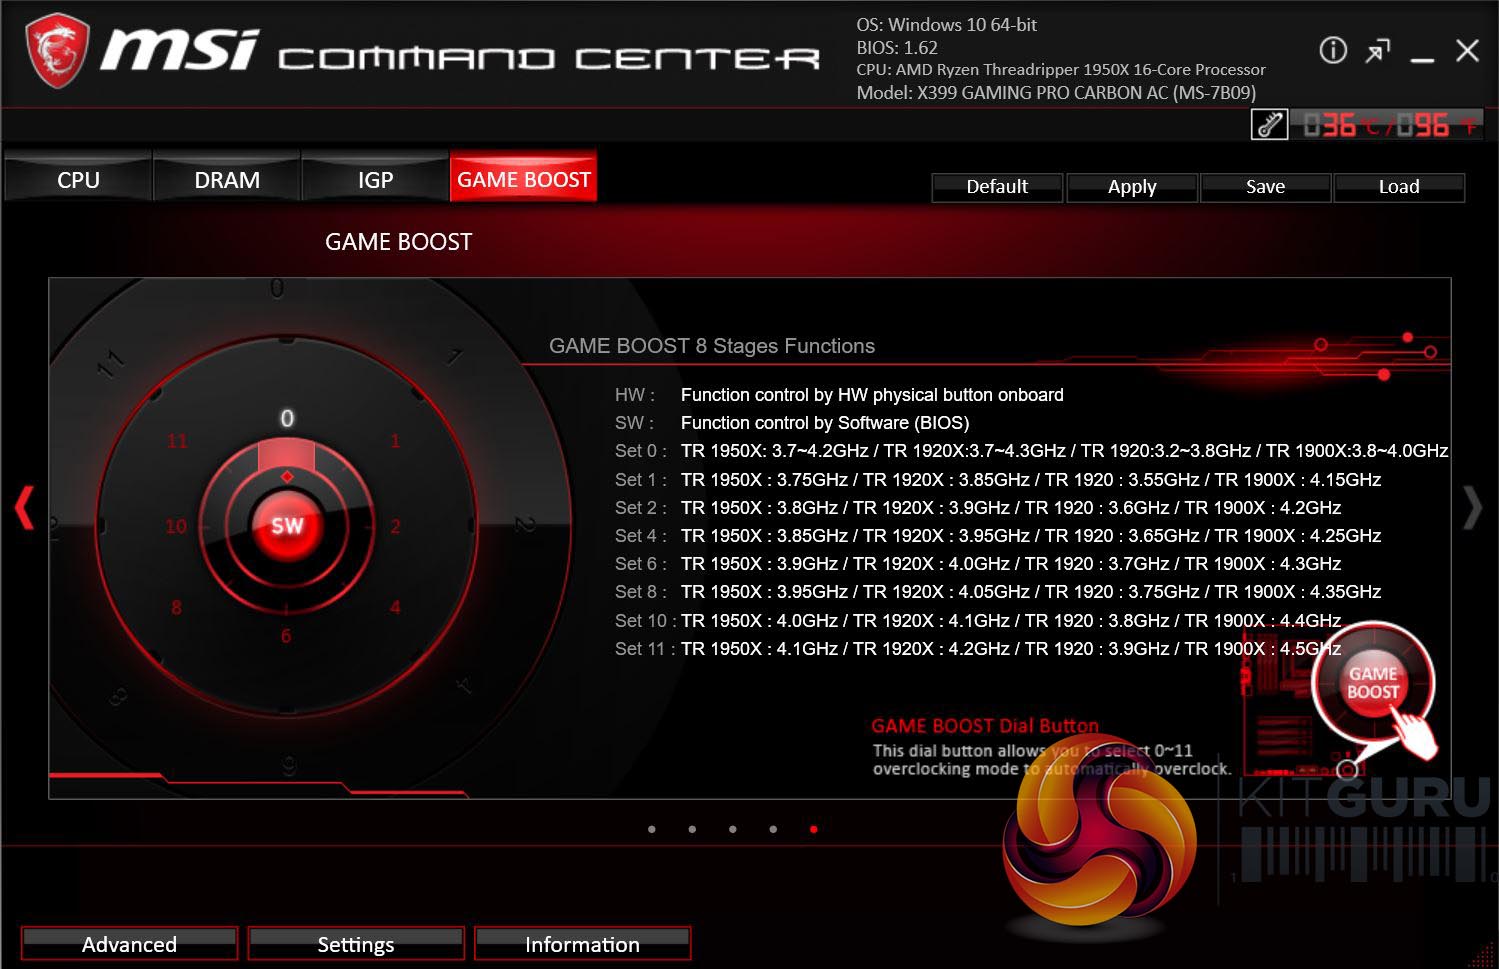Click the 'Set 8' frequency line
Screen dimensions: 1499x969
pyautogui.click(x=998, y=591)
